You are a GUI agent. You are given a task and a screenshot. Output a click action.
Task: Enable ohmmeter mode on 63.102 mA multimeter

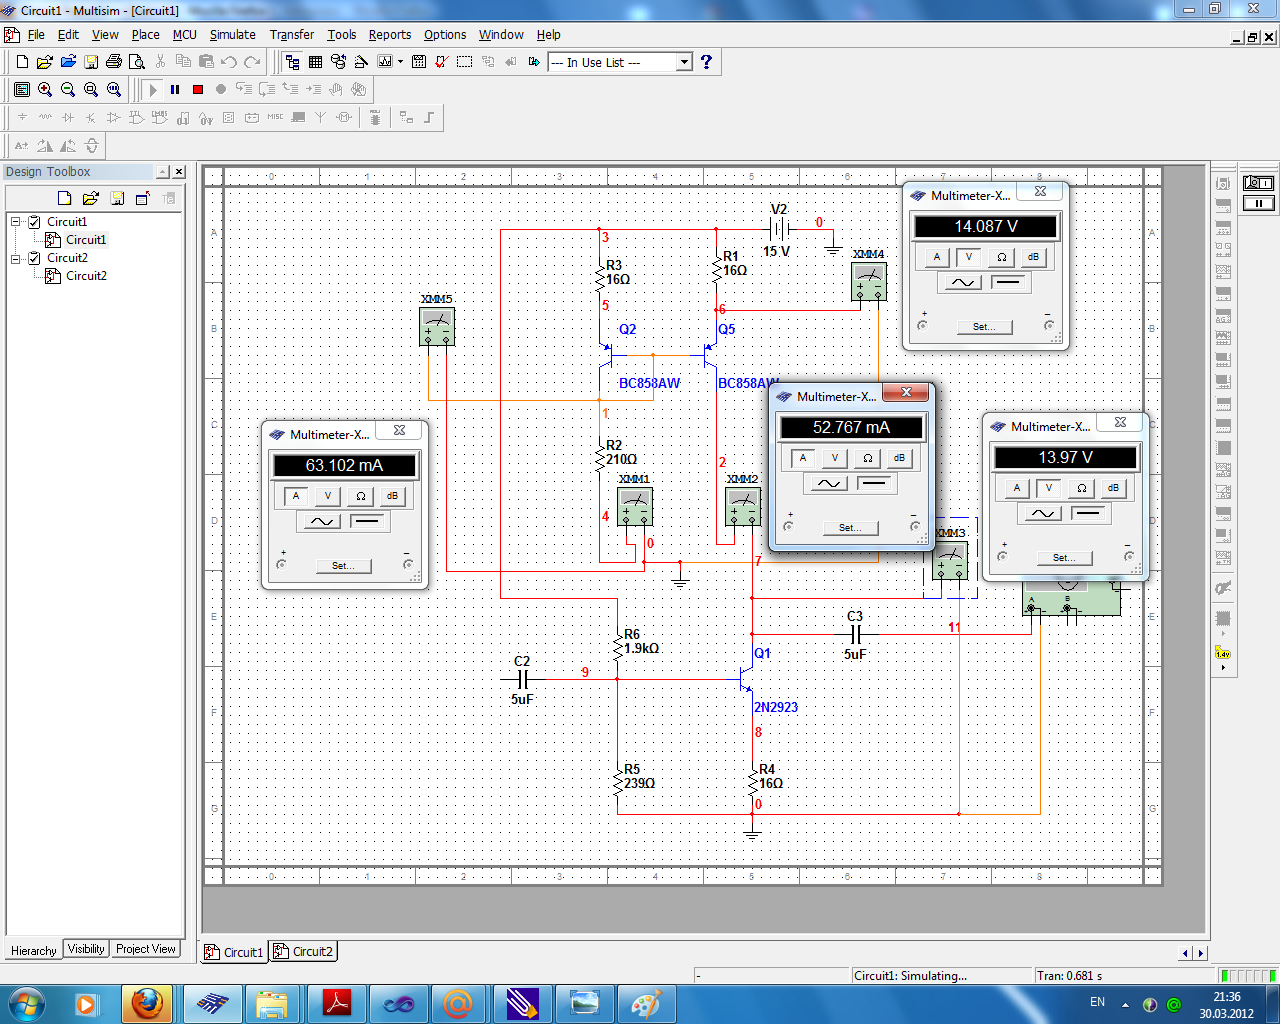360,496
